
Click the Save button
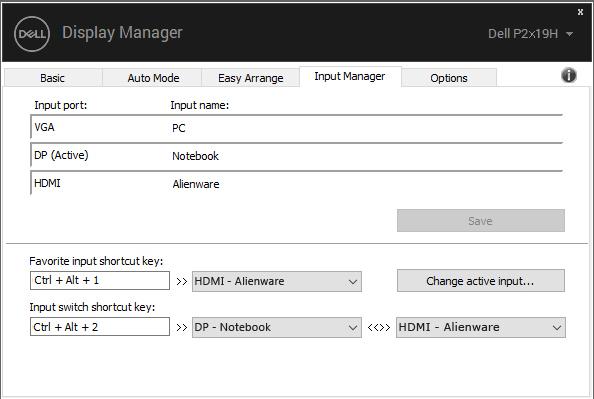pos(481,221)
